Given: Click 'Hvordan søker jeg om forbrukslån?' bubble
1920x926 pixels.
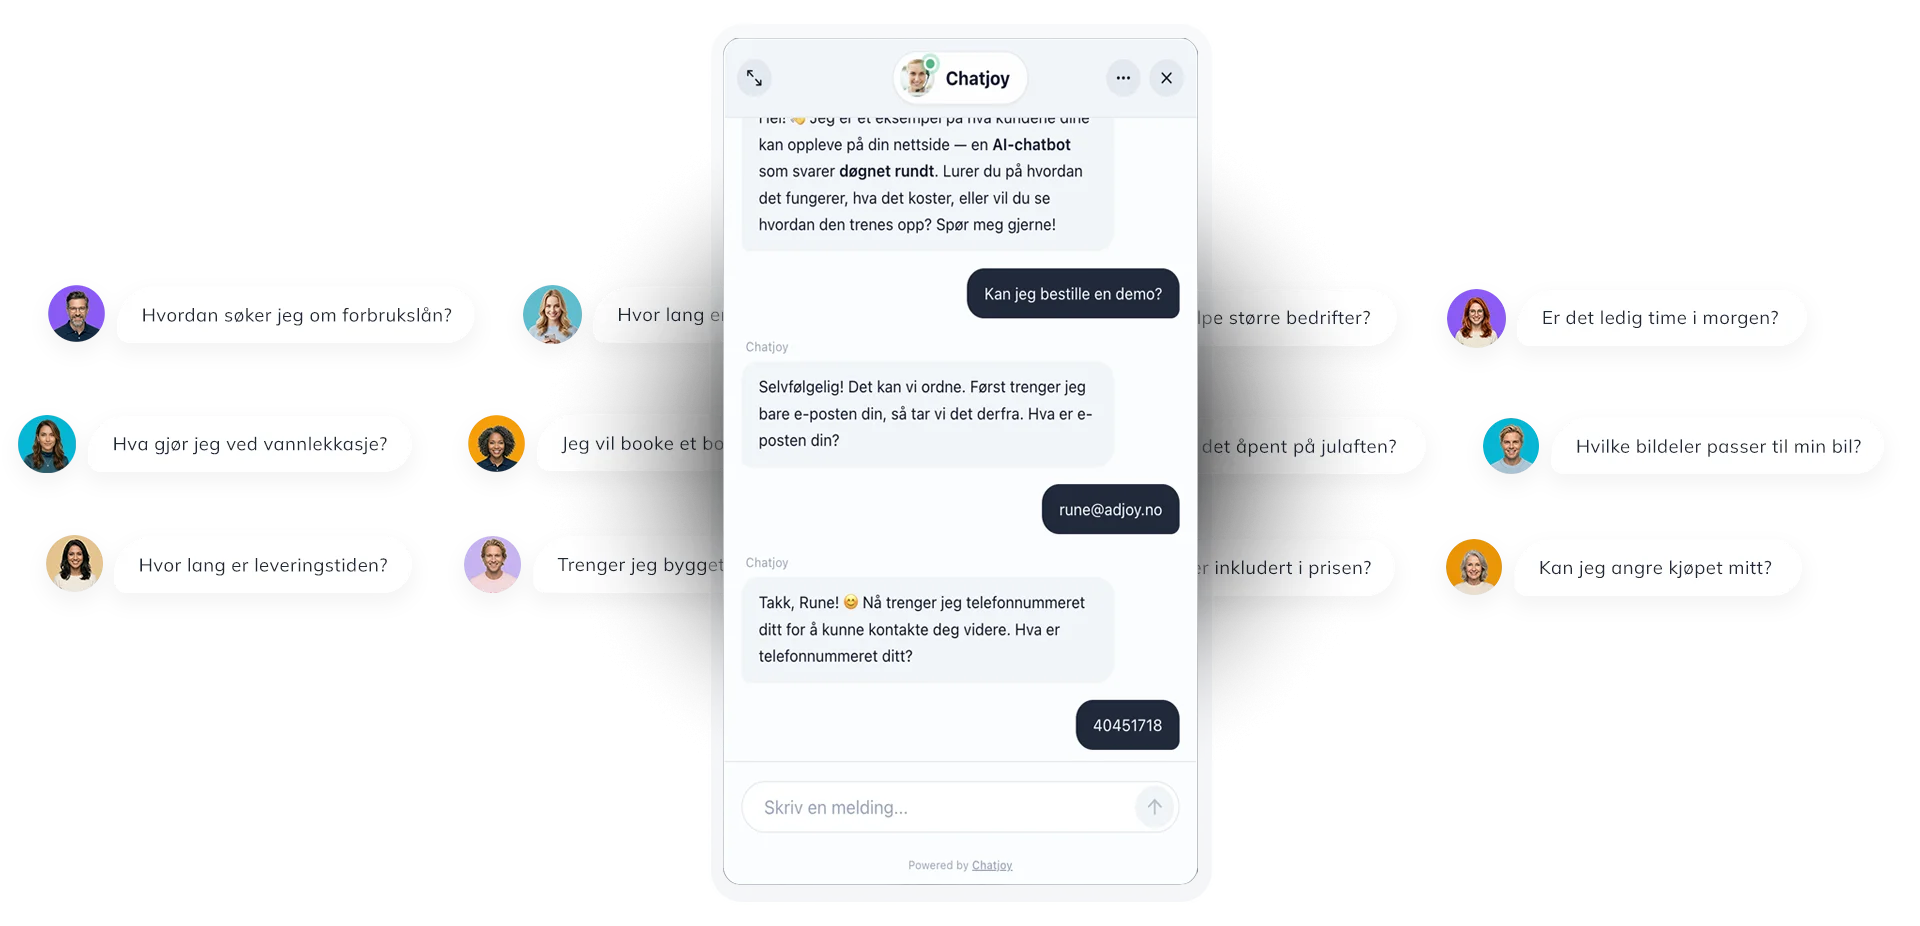Looking at the screenshot, I should pyautogui.click(x=296, y=315).
